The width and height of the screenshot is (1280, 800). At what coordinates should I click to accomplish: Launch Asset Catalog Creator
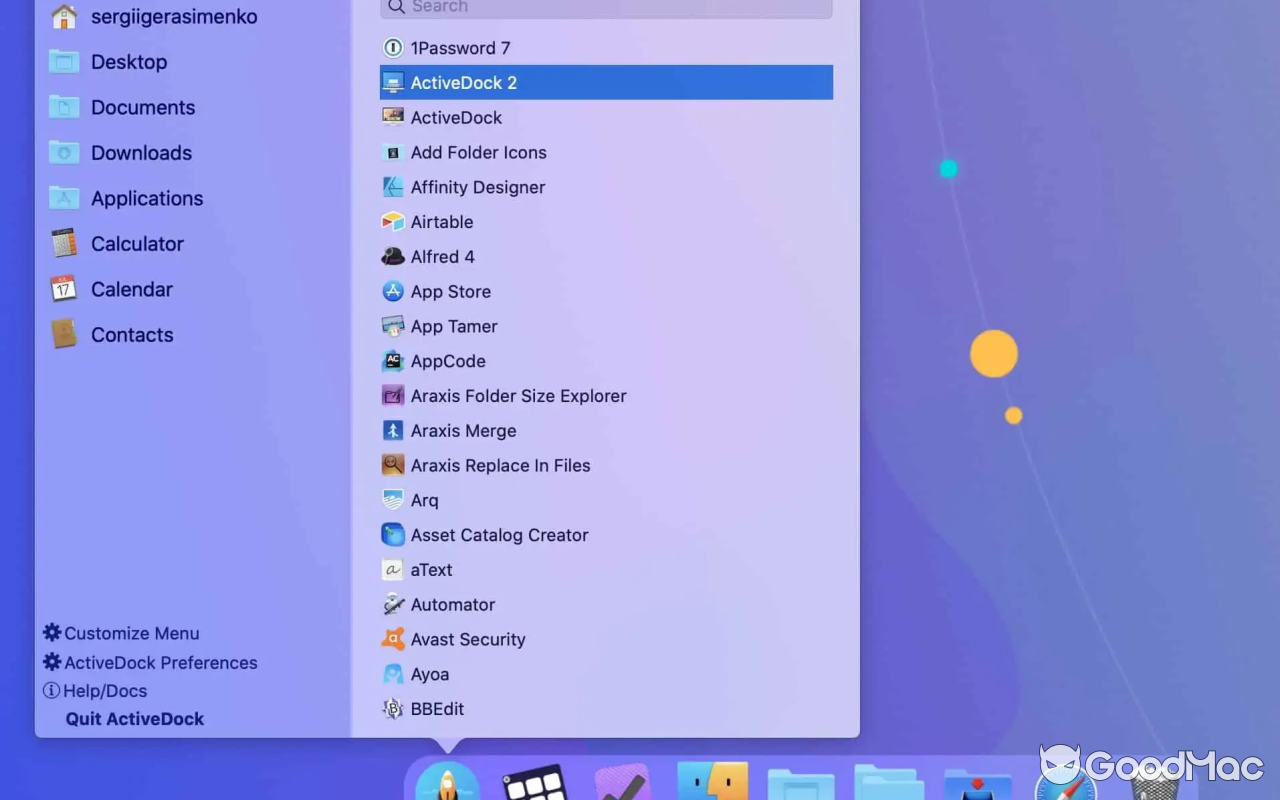click(499, 534)
